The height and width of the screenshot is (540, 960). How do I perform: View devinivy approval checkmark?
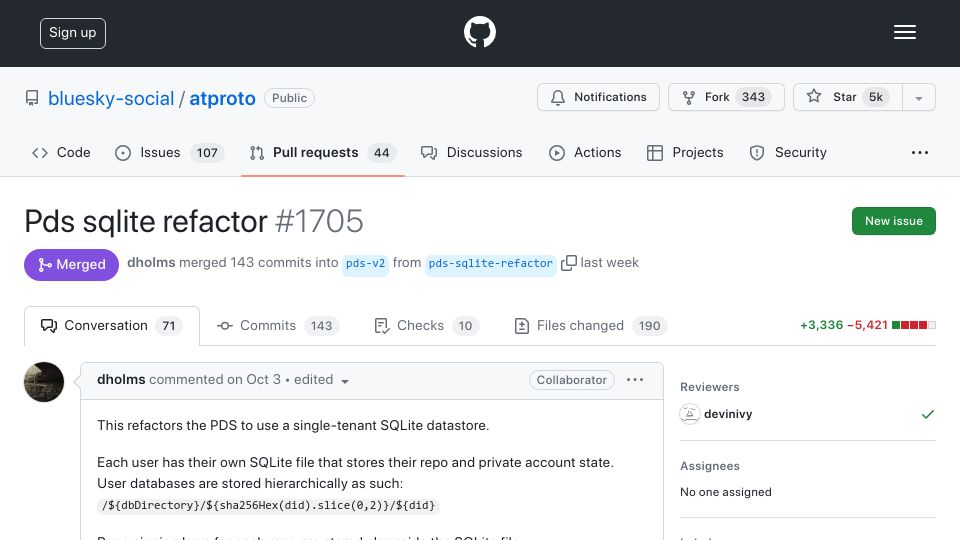coord(928,414)
